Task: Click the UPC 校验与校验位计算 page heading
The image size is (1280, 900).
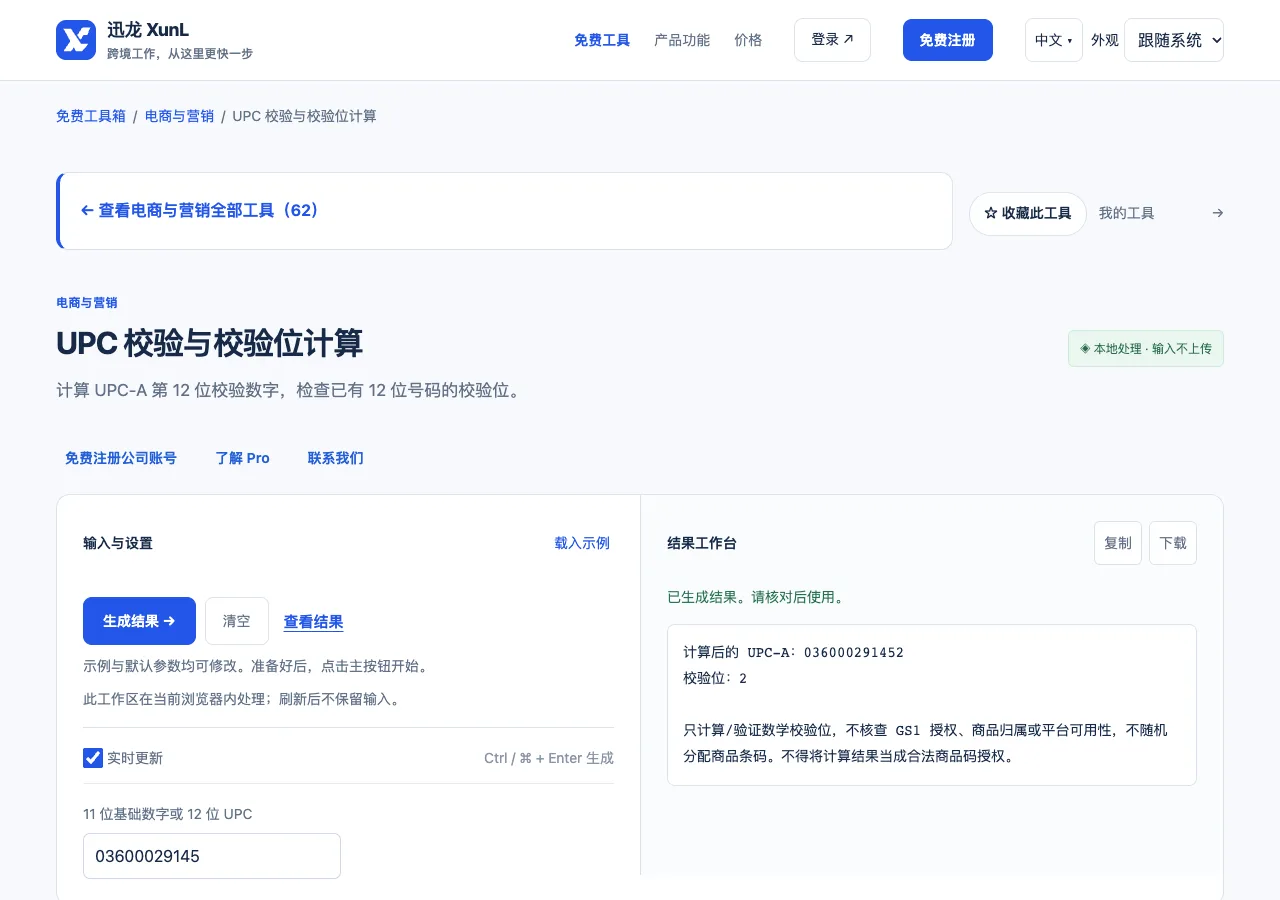Action: (210, 343)
